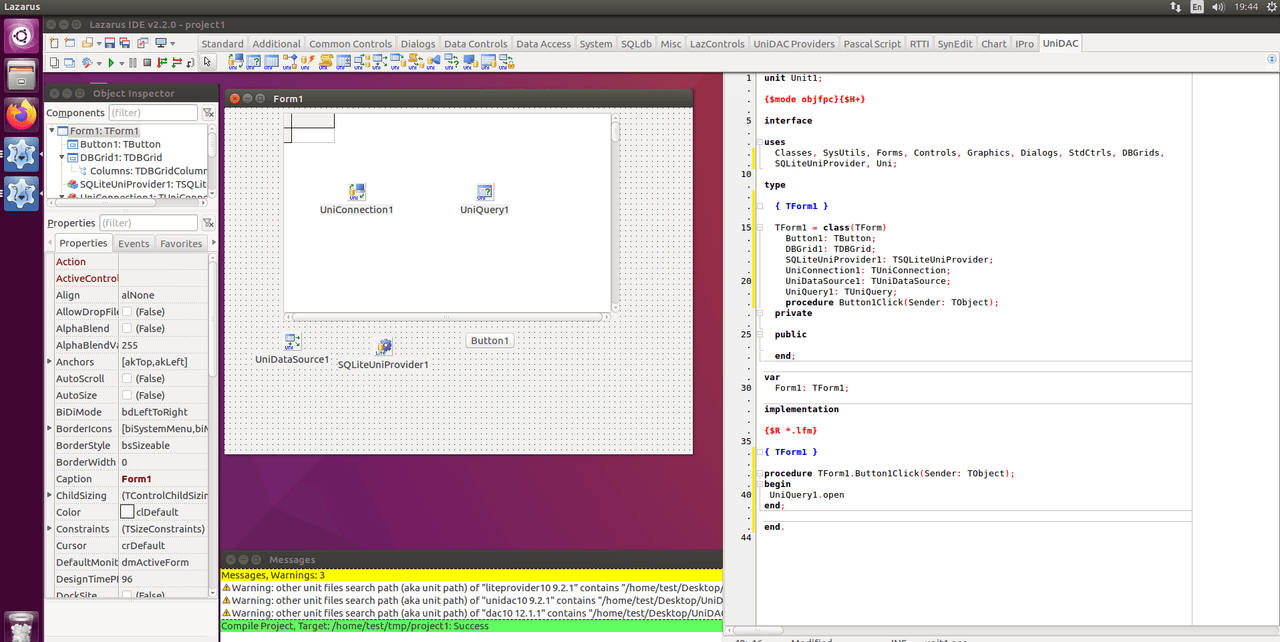Click the Caption value 'Form1'
Image resolution: width=1280 pixels, height=642 pixels.
[x=137, y=479]
